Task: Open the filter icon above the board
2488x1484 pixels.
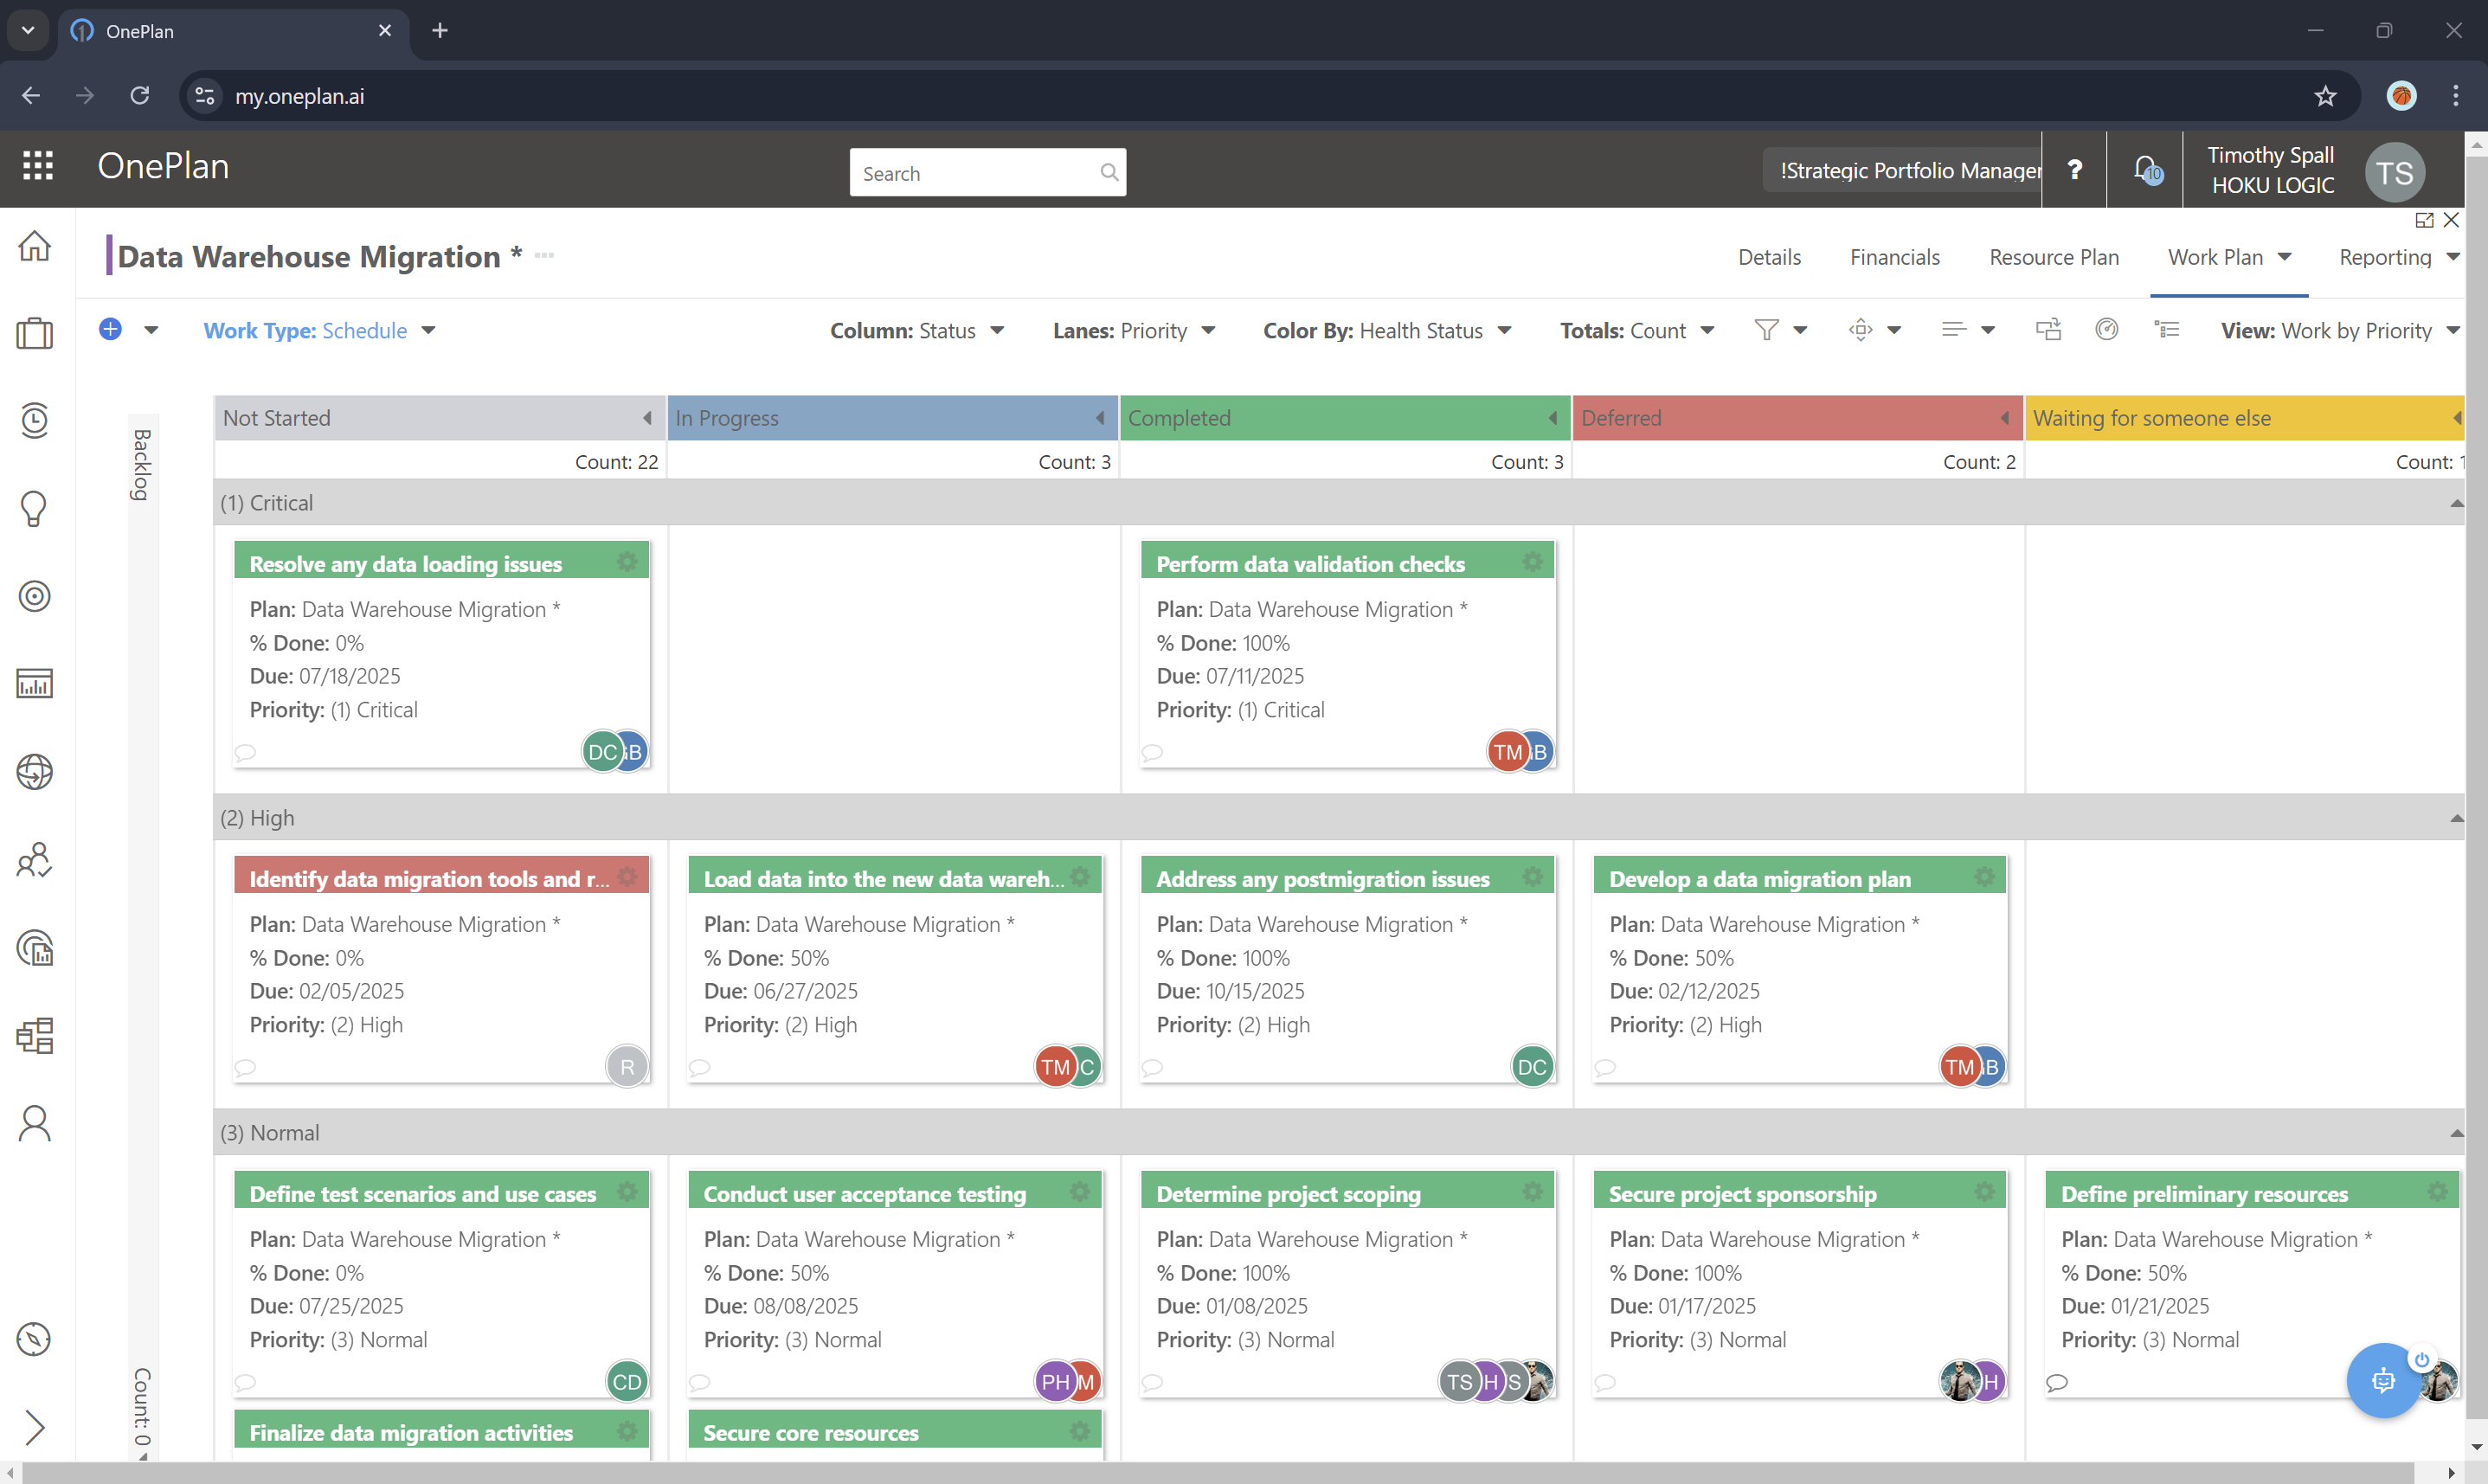Action: pos(1767,329)
